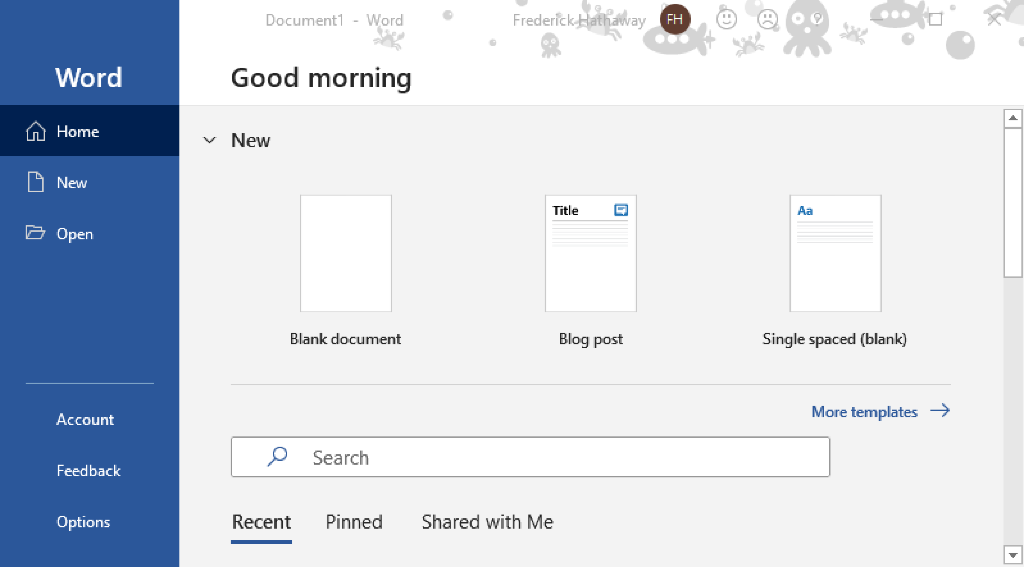Close the Word window
1024x567 pixels.
click(994, 20)
